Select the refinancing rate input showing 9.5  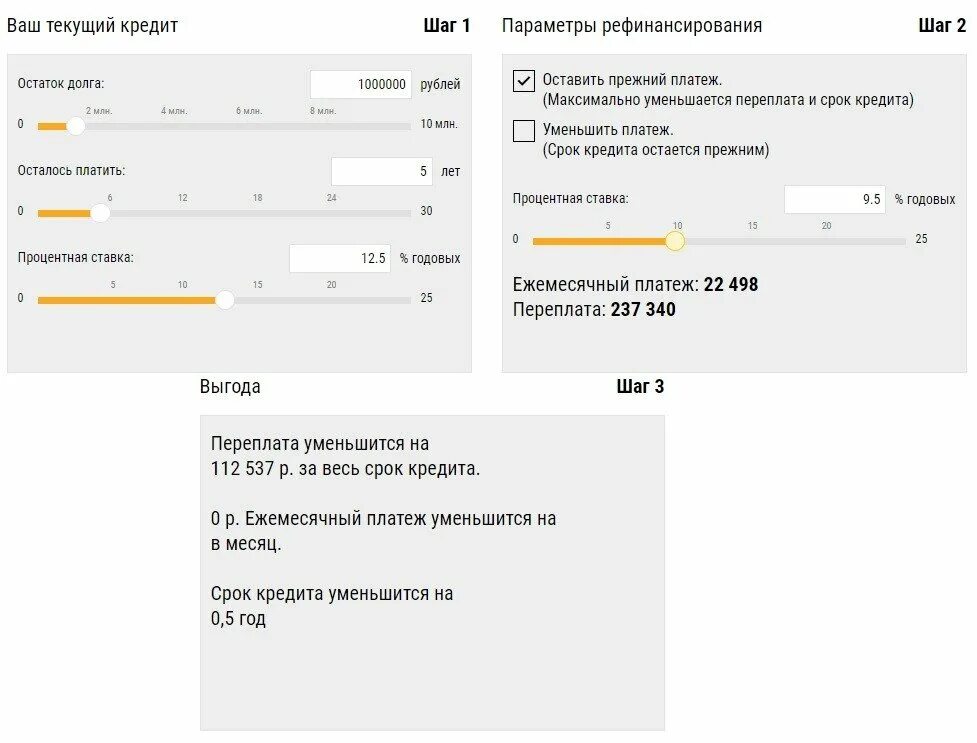point(834,200)
